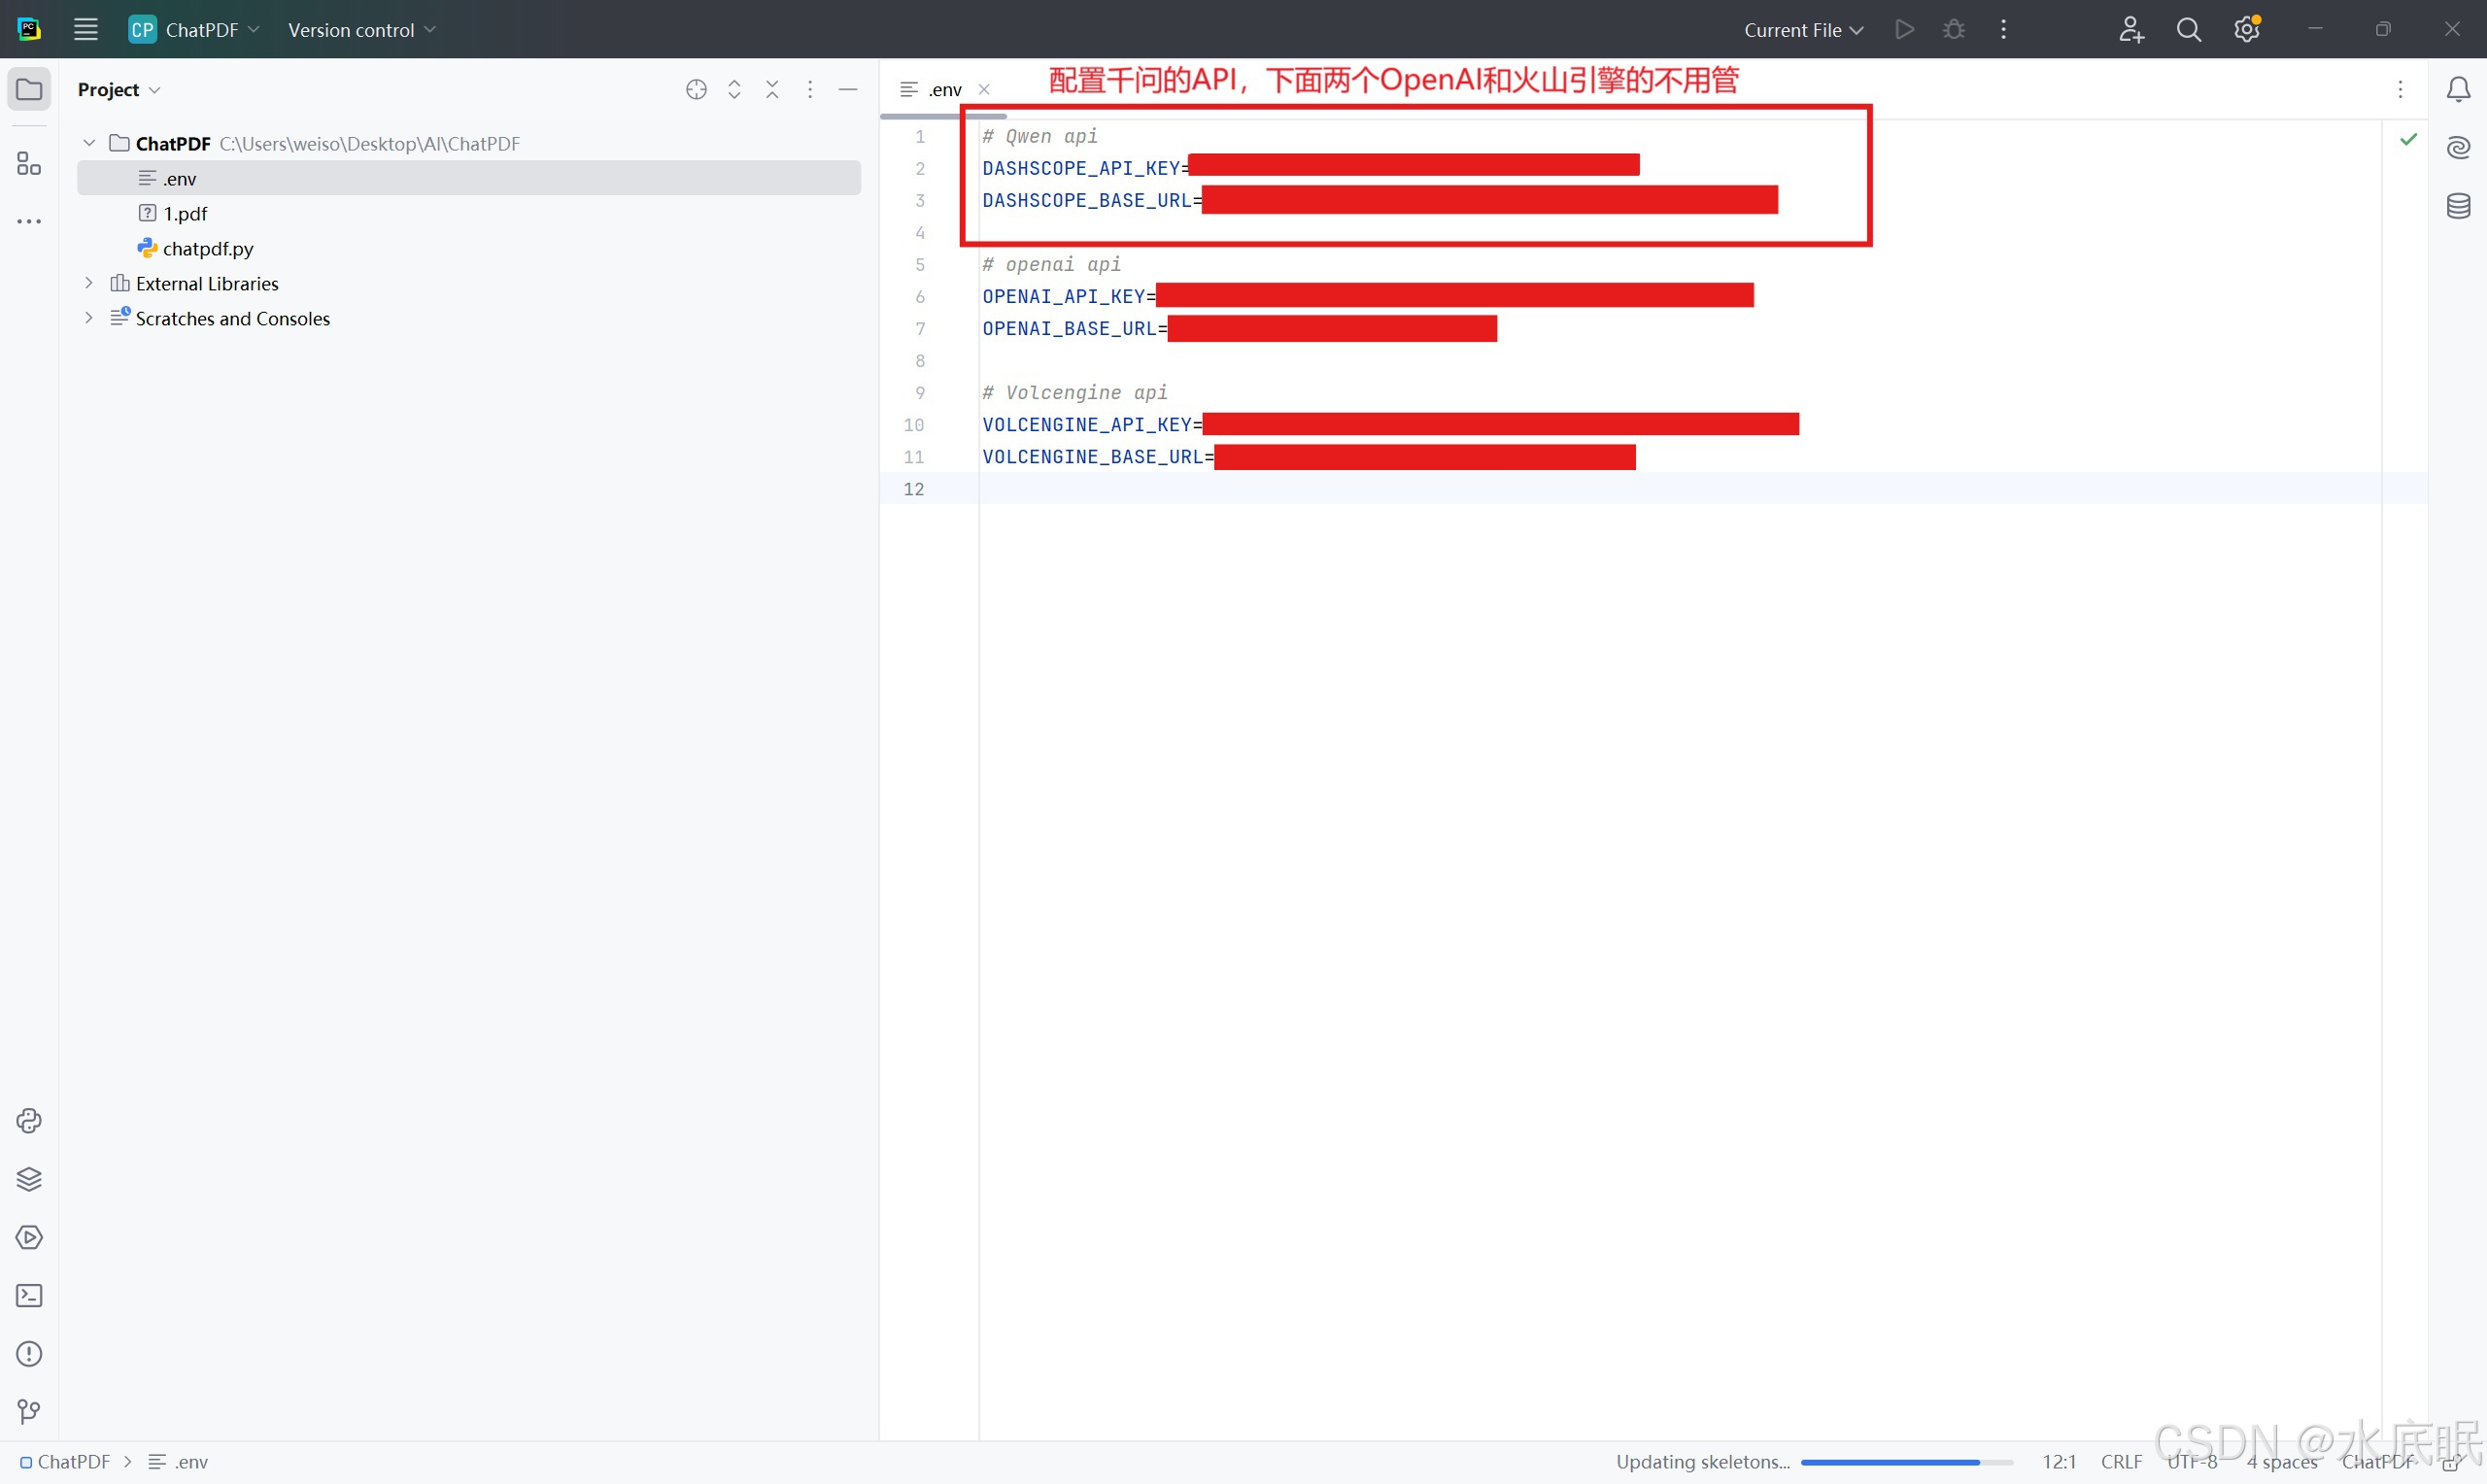Open Search Everywhere magnifier
2487x1484 pixels.
(x=2189, y=29)
